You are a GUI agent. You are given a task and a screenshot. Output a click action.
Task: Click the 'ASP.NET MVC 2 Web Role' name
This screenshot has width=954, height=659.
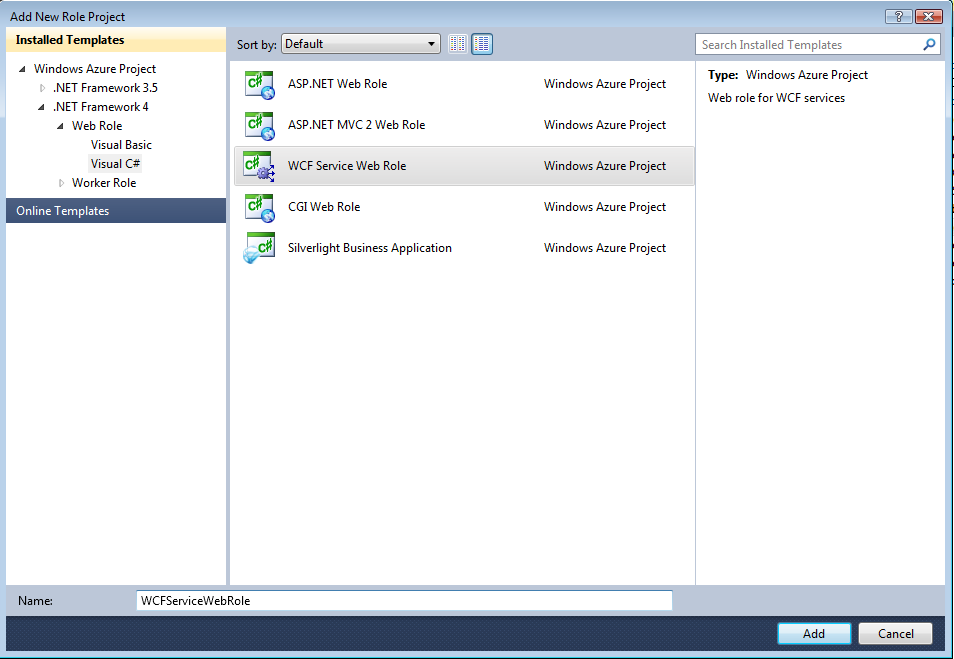357,125
